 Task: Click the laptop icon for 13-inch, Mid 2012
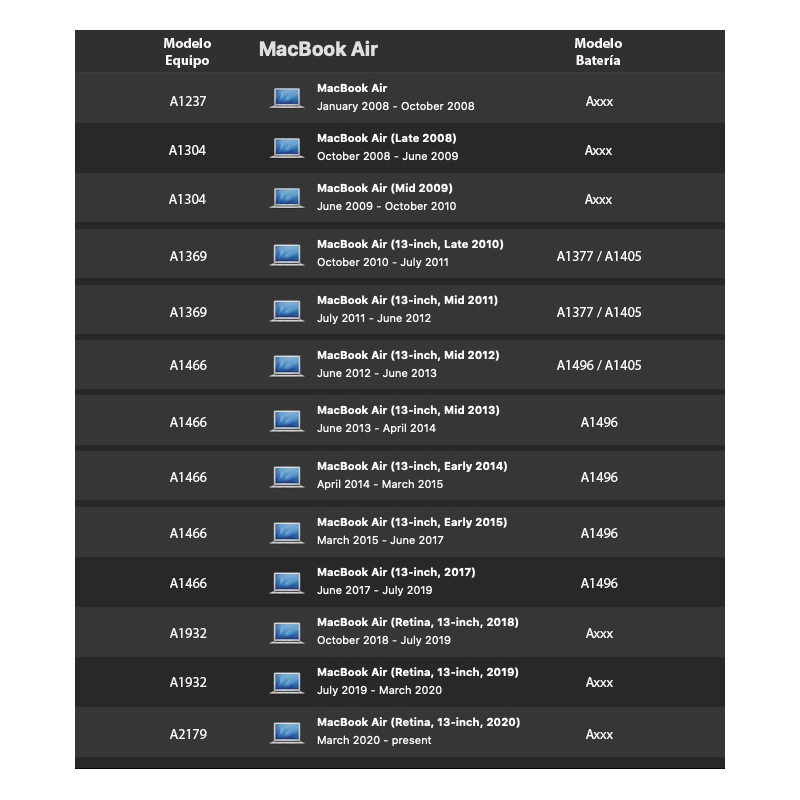coord(287,365)
